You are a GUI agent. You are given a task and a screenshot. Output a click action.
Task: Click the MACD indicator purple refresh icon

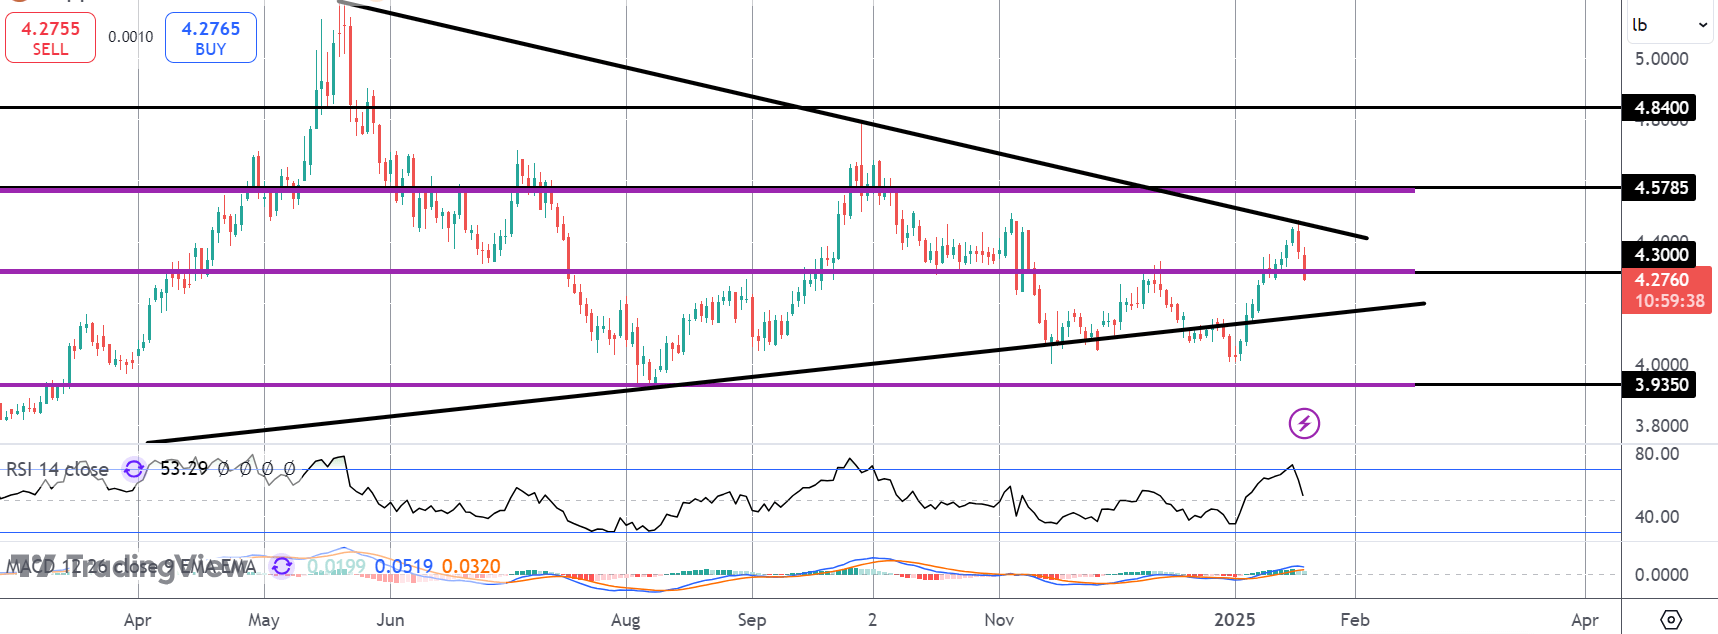point(282,567)
